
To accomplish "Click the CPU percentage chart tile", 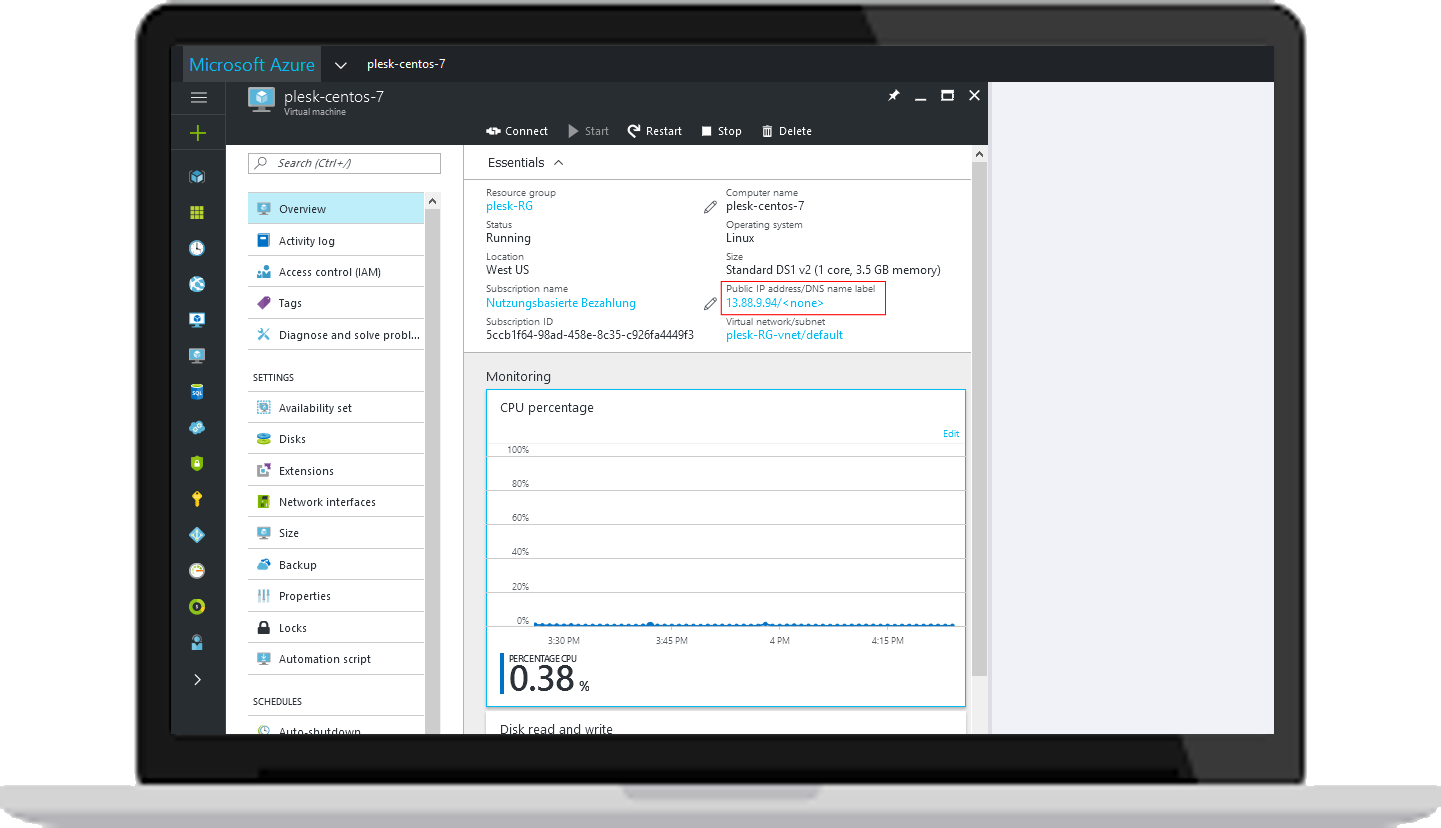I will [726, 548].
